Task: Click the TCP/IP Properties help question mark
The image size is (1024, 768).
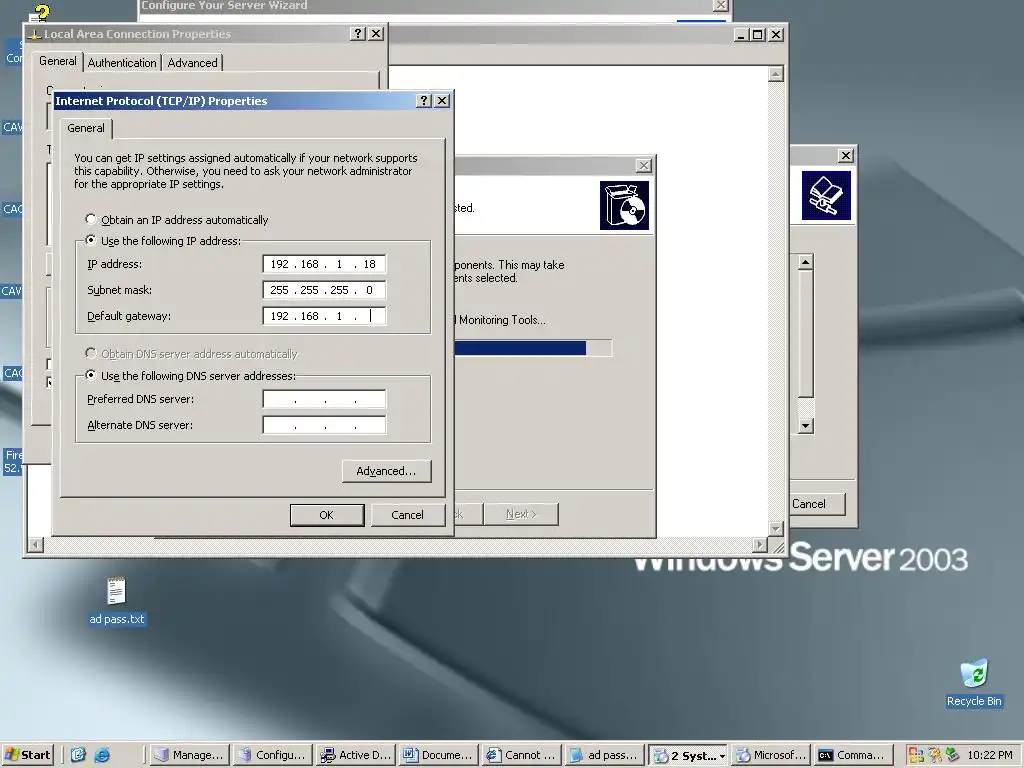Action: pyautogui.click(x=424, y=101)
